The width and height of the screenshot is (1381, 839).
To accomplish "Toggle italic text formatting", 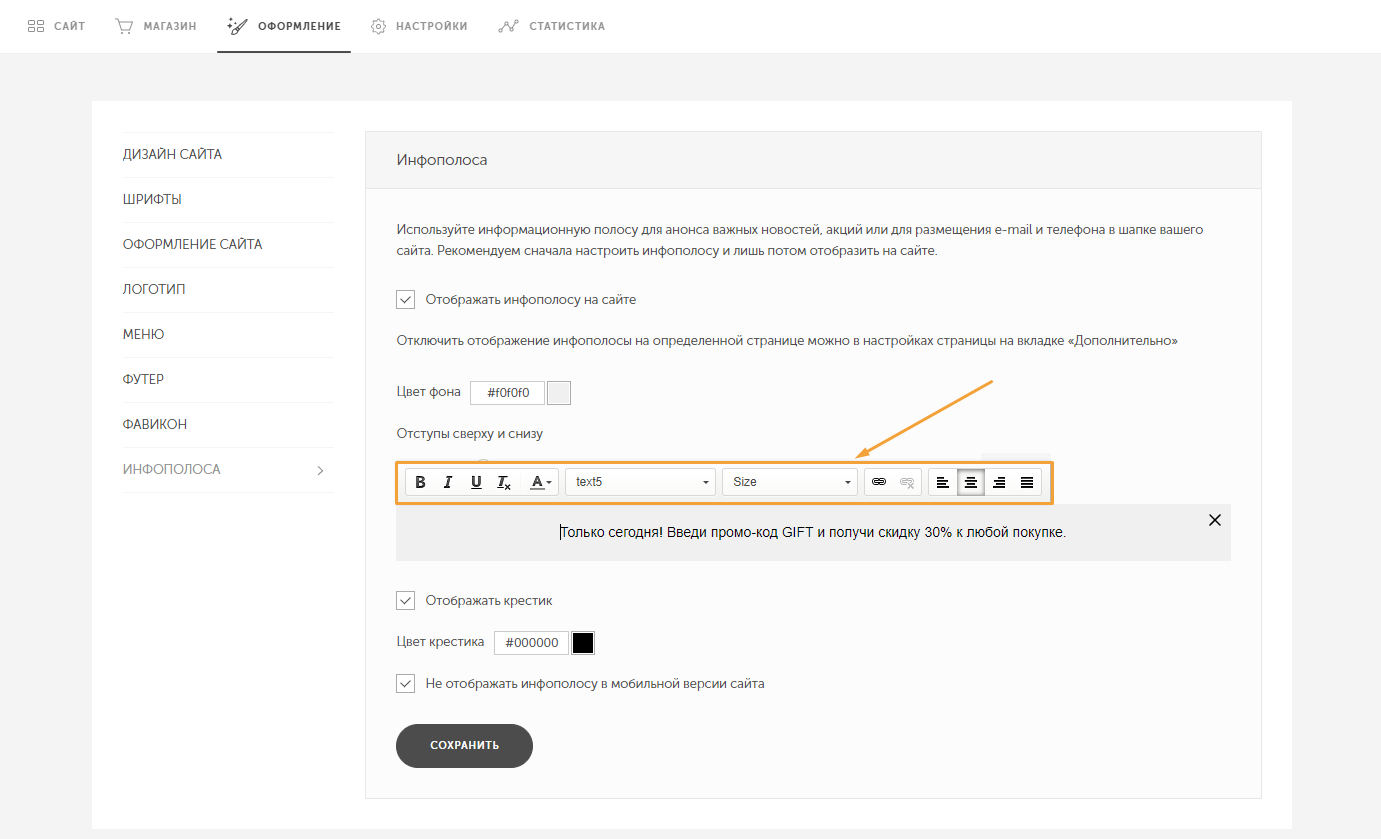I will click(x=448, y=482).
